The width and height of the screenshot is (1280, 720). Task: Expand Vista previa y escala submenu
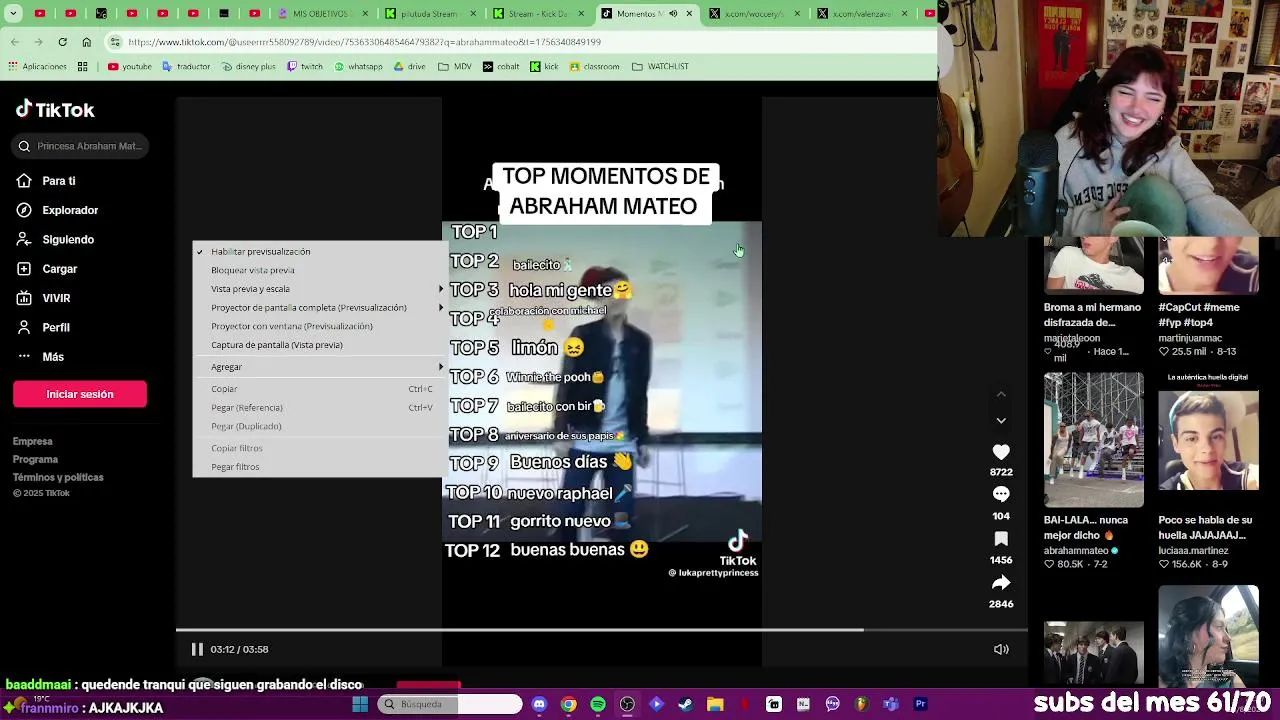[318, 289]
